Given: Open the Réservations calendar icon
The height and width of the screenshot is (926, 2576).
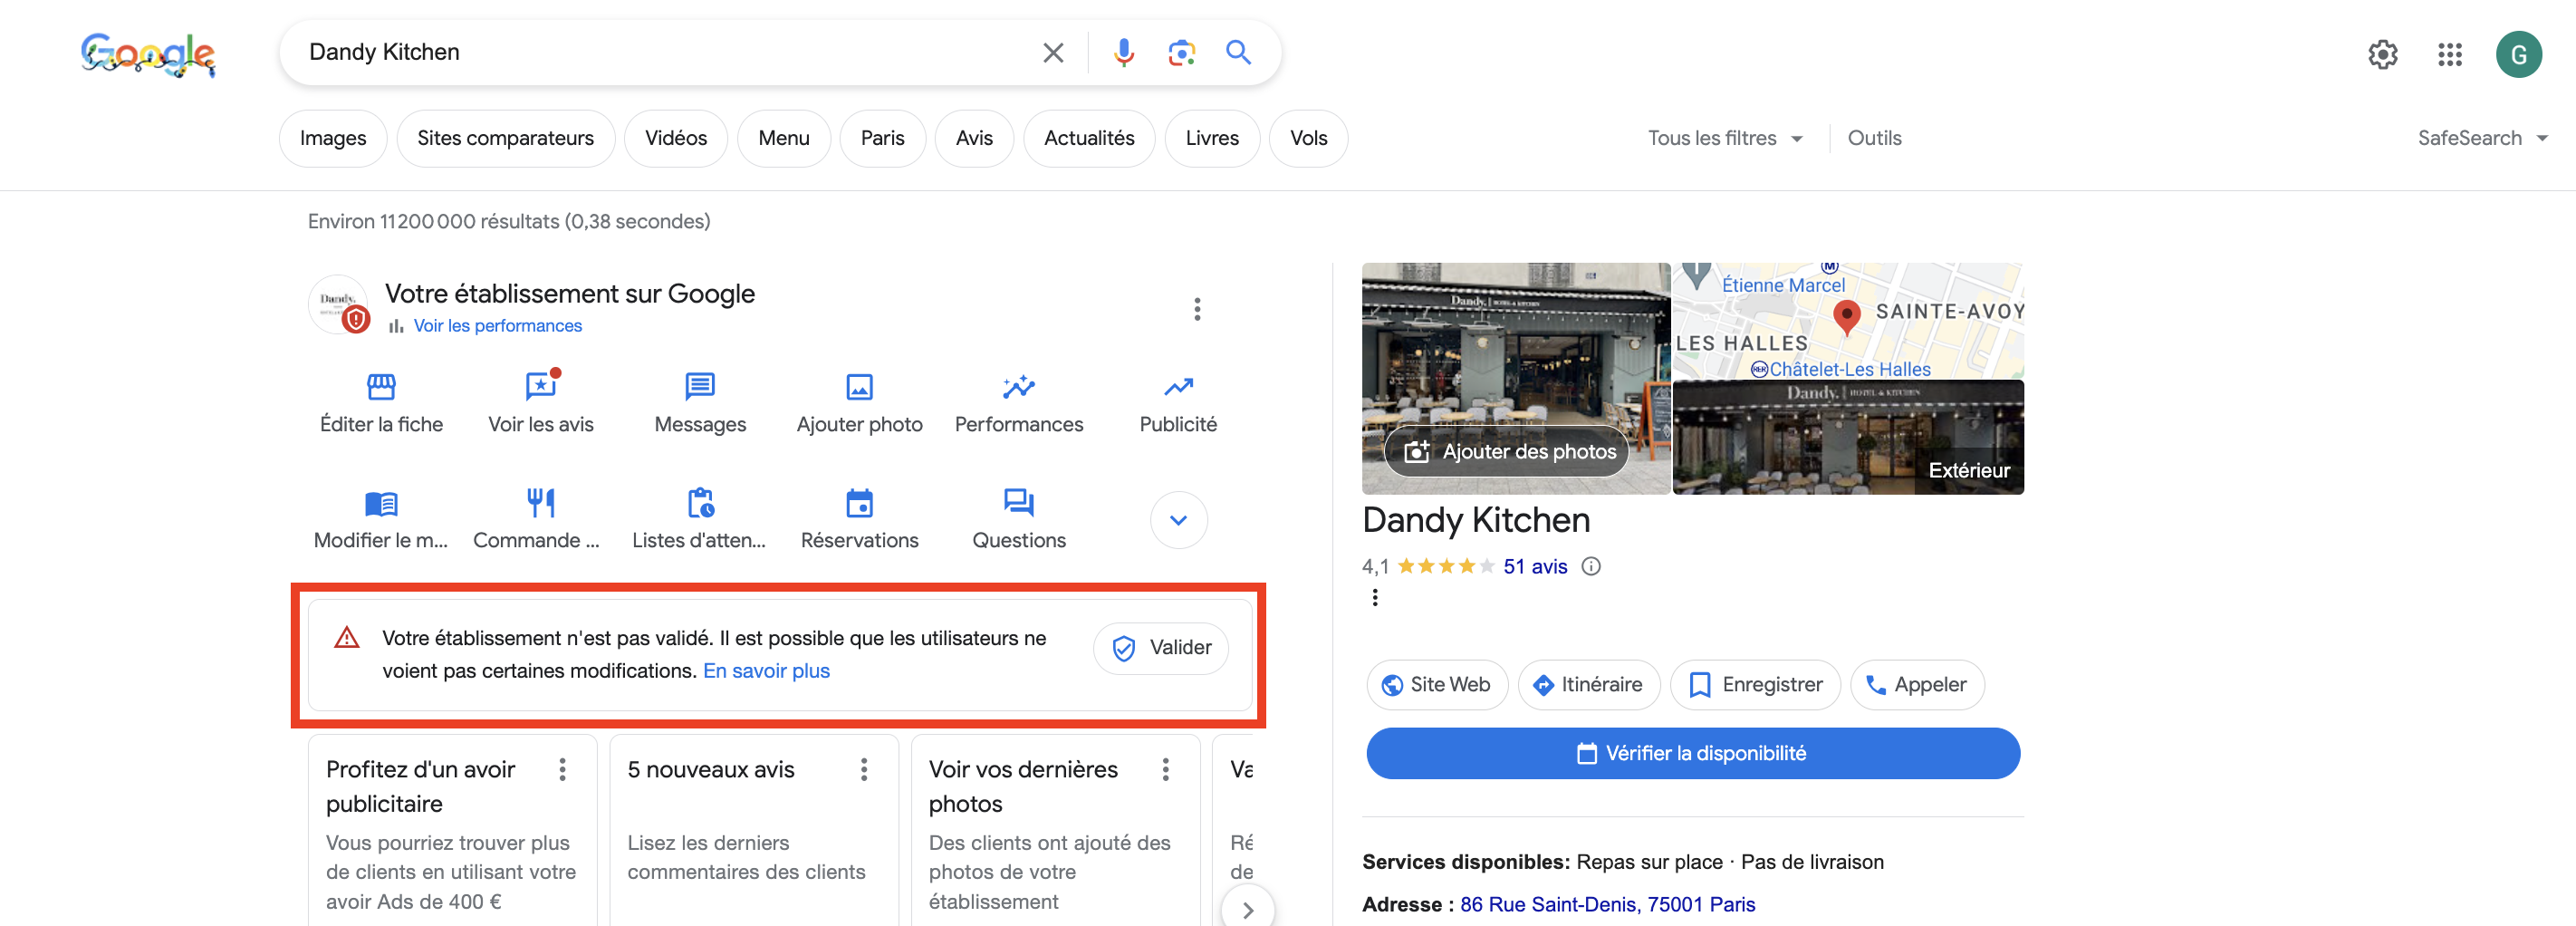Looking at the screenshot, I should pyautogui.click(x=859, y=503).
